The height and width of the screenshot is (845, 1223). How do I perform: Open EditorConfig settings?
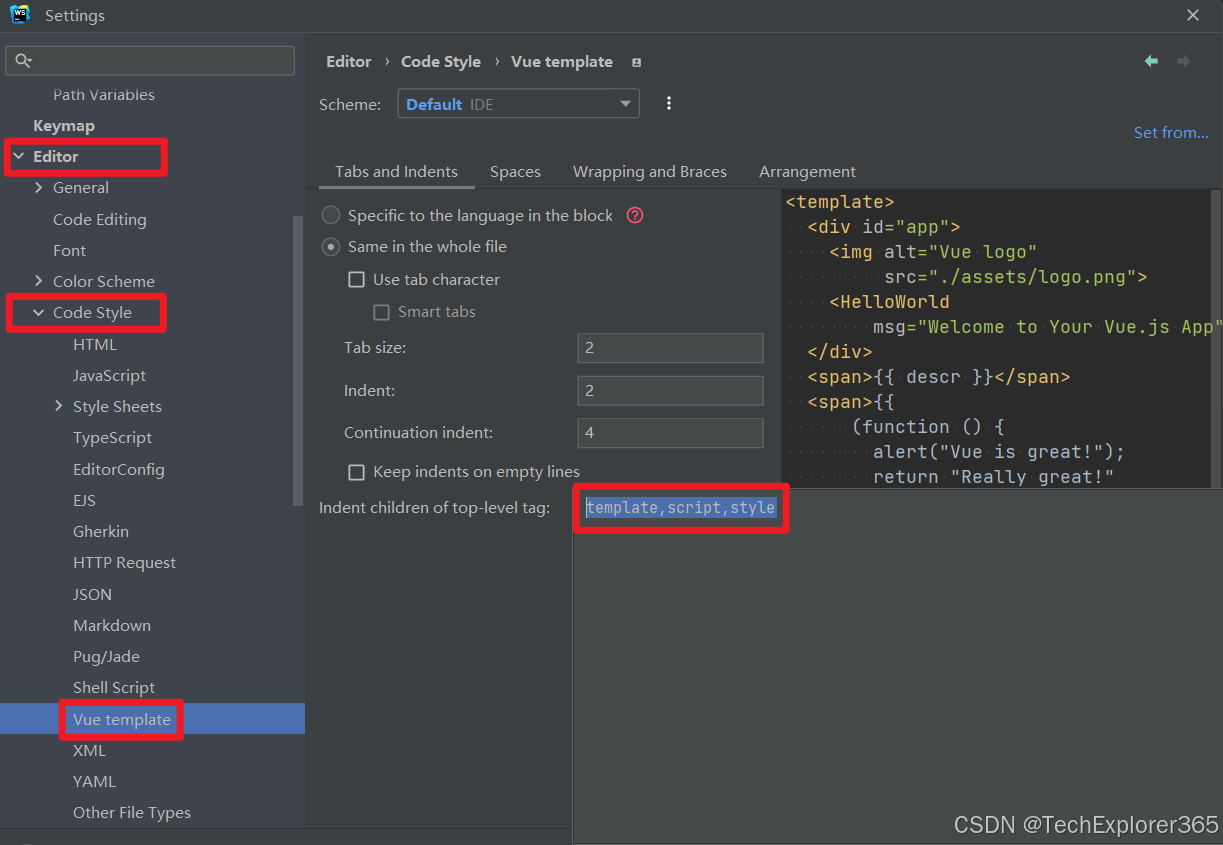[119, 470]
